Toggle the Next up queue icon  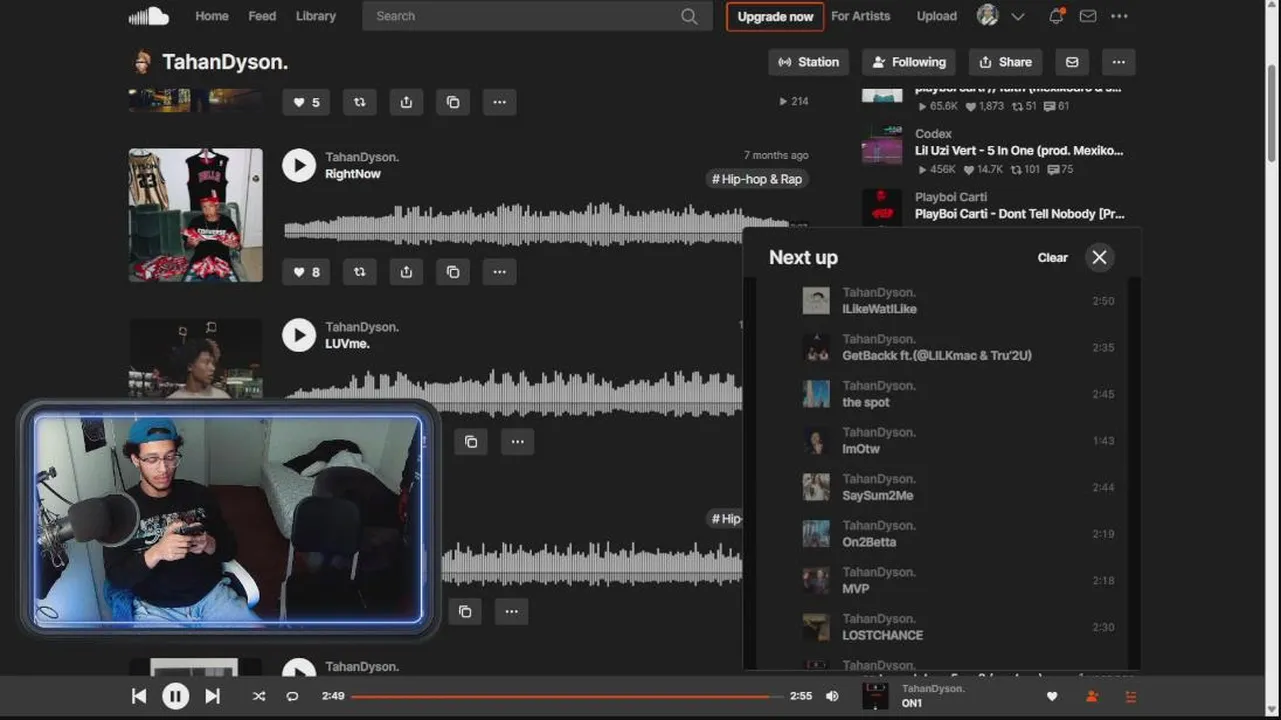pyautogui.click(x=1131, y=696)
